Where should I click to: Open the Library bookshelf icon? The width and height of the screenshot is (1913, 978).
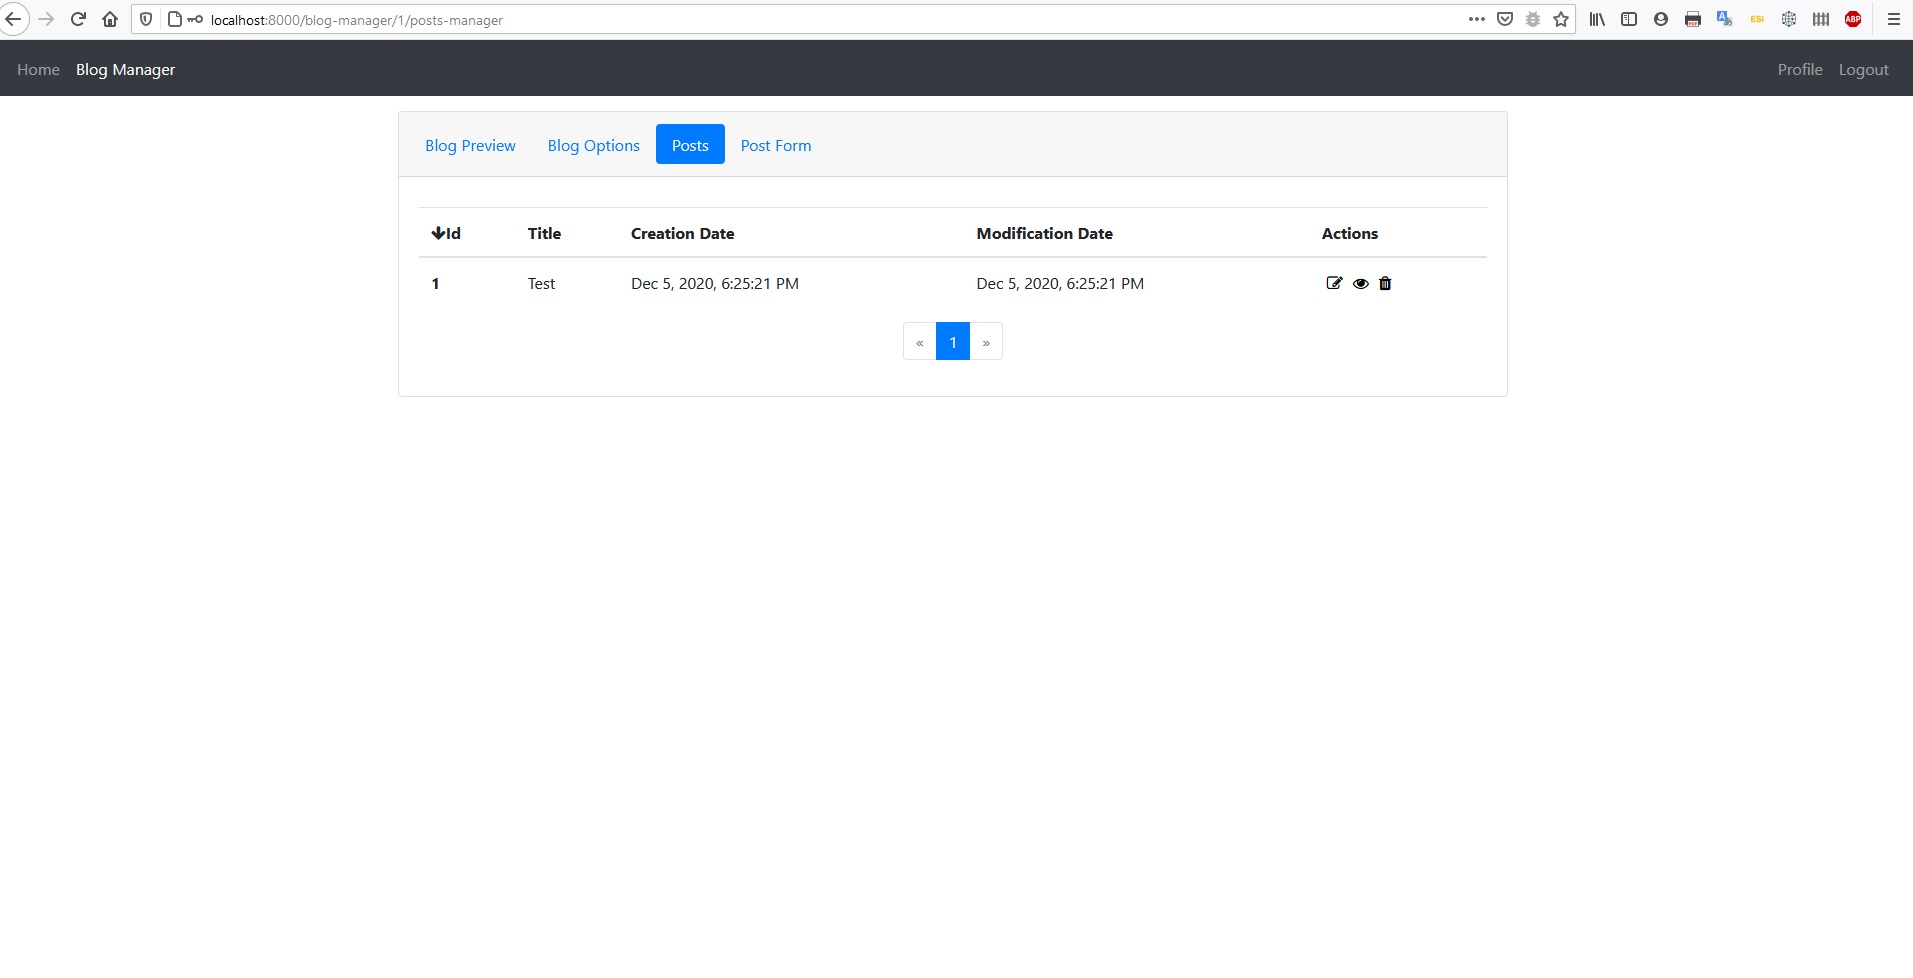[1597, 19]
